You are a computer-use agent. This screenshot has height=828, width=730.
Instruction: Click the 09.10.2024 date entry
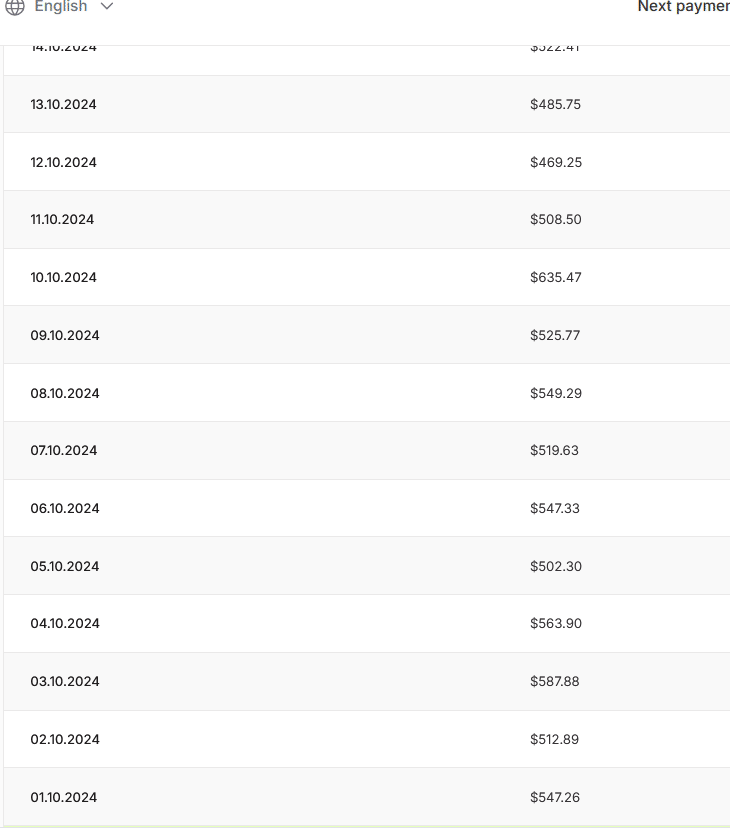[65, 336]
